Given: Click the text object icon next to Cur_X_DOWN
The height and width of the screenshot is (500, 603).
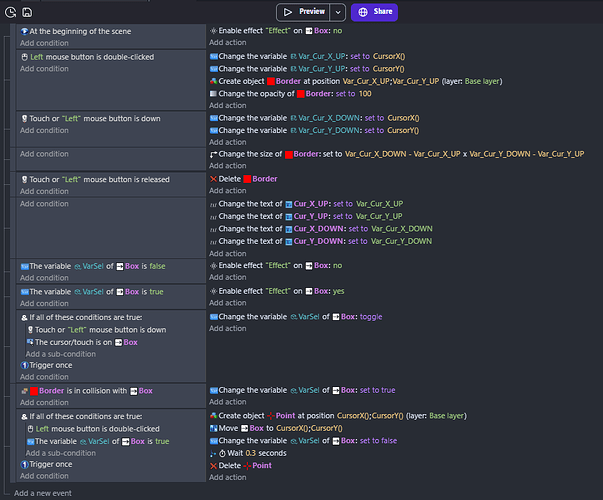Looking at the screenshot, I should tap(289, 229).
